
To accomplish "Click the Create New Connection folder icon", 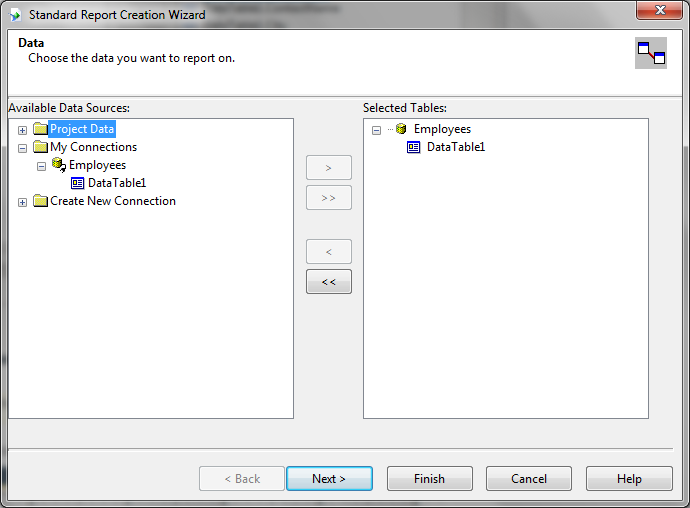I will click(x=40, y=201).
